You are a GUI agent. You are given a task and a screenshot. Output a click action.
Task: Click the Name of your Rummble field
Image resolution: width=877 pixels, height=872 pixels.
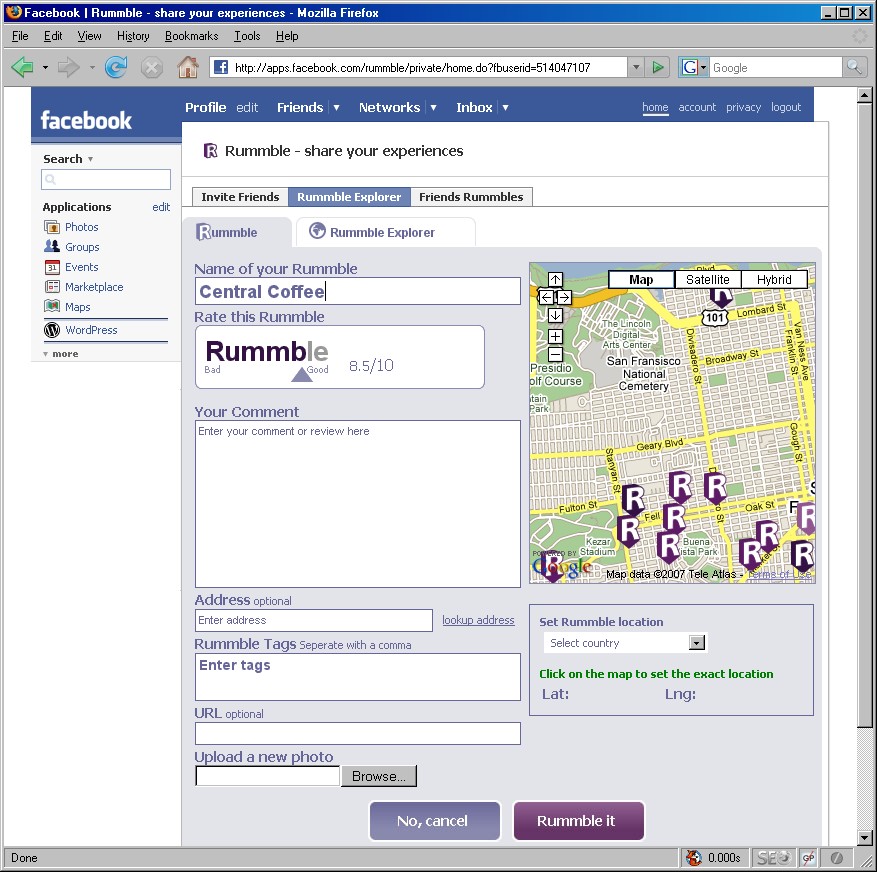tap(357, 291)
